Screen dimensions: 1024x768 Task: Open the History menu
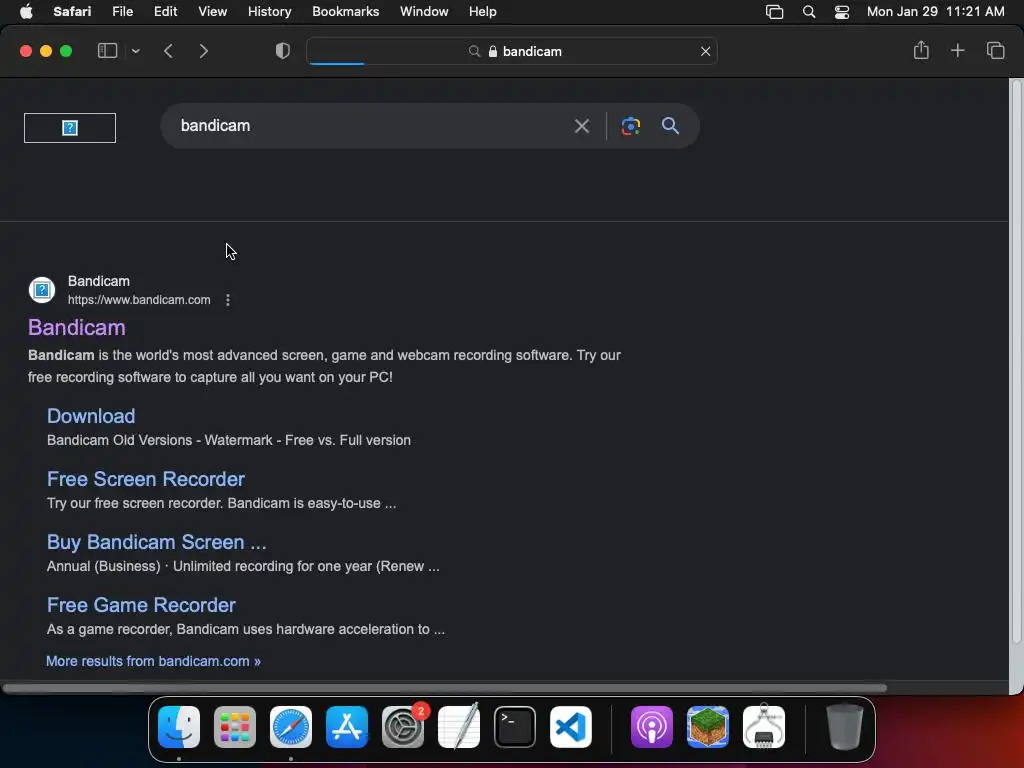click(269, 11)
